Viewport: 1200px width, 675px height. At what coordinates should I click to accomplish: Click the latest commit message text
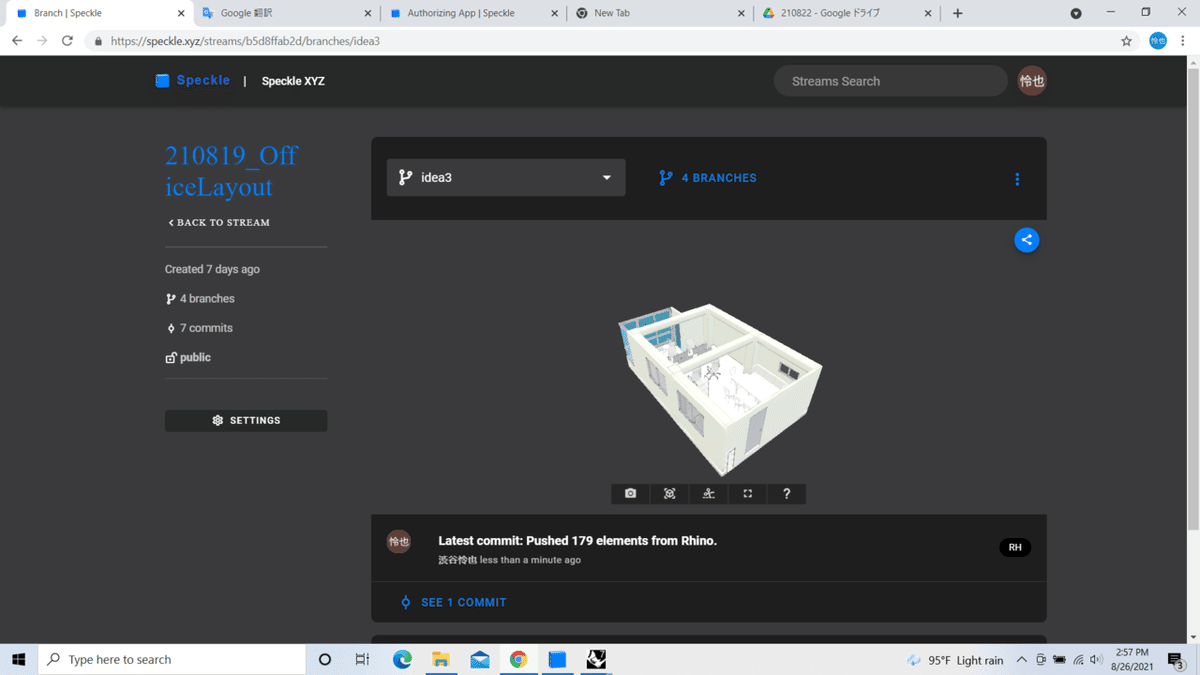(x=577, y=541)
